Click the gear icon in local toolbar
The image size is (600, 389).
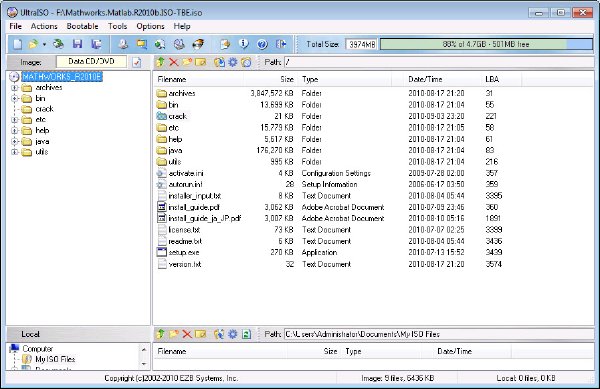(x=233, y=334)
